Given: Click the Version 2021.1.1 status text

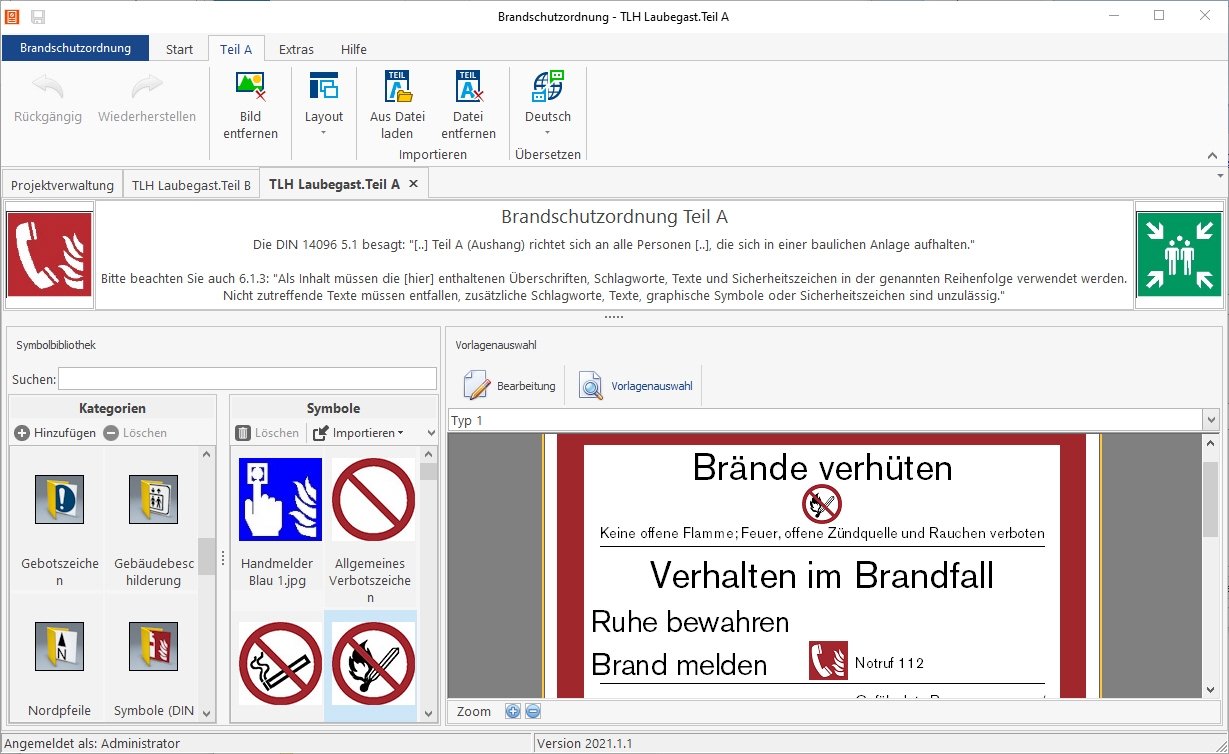Looking at the screenshot, I should pyautogui.click(x=585, y=743).
